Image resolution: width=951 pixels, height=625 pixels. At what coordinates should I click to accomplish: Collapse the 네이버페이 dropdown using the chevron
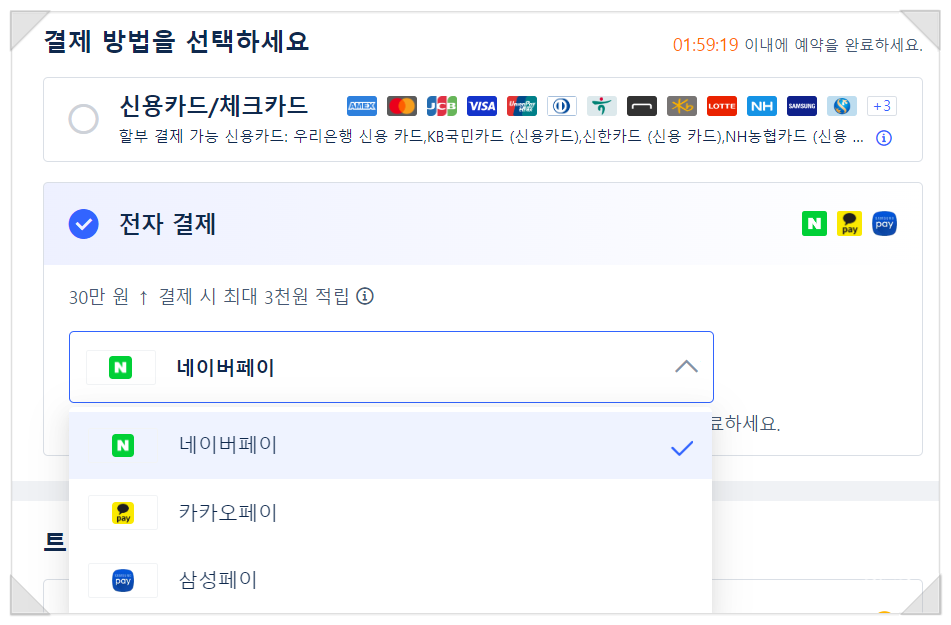686,367
